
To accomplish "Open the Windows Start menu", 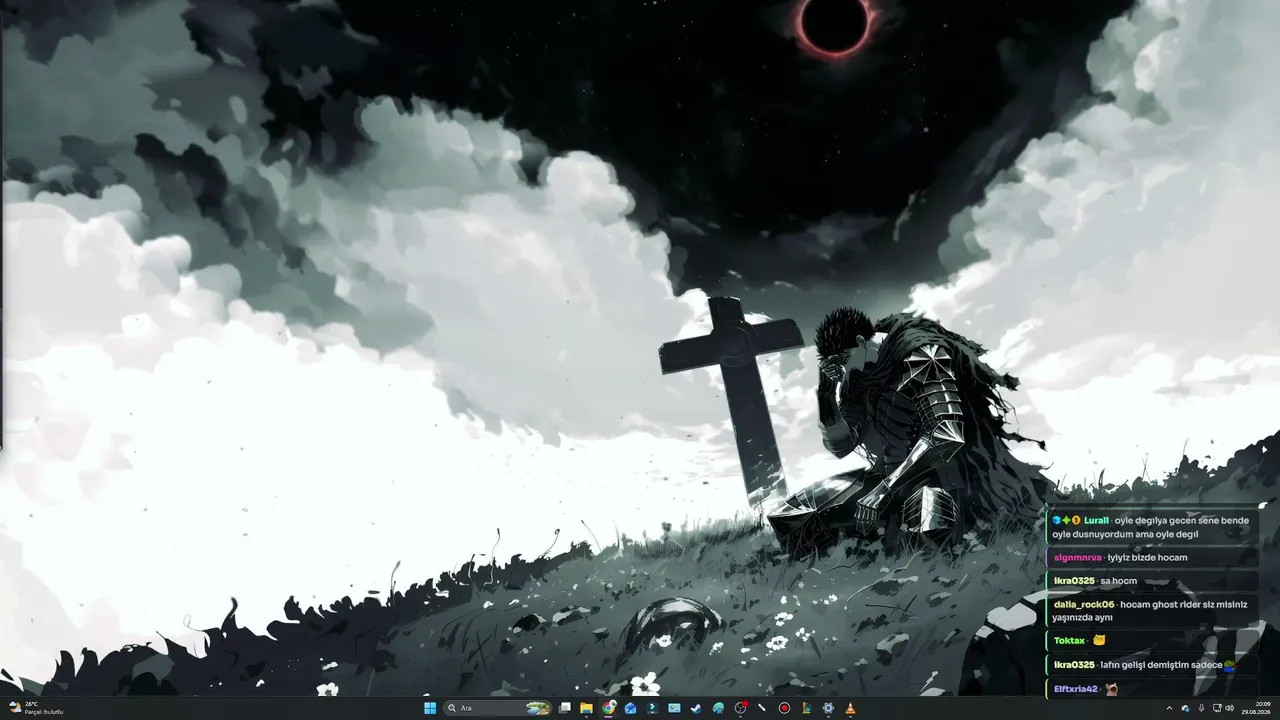I will tap(430, 708).
